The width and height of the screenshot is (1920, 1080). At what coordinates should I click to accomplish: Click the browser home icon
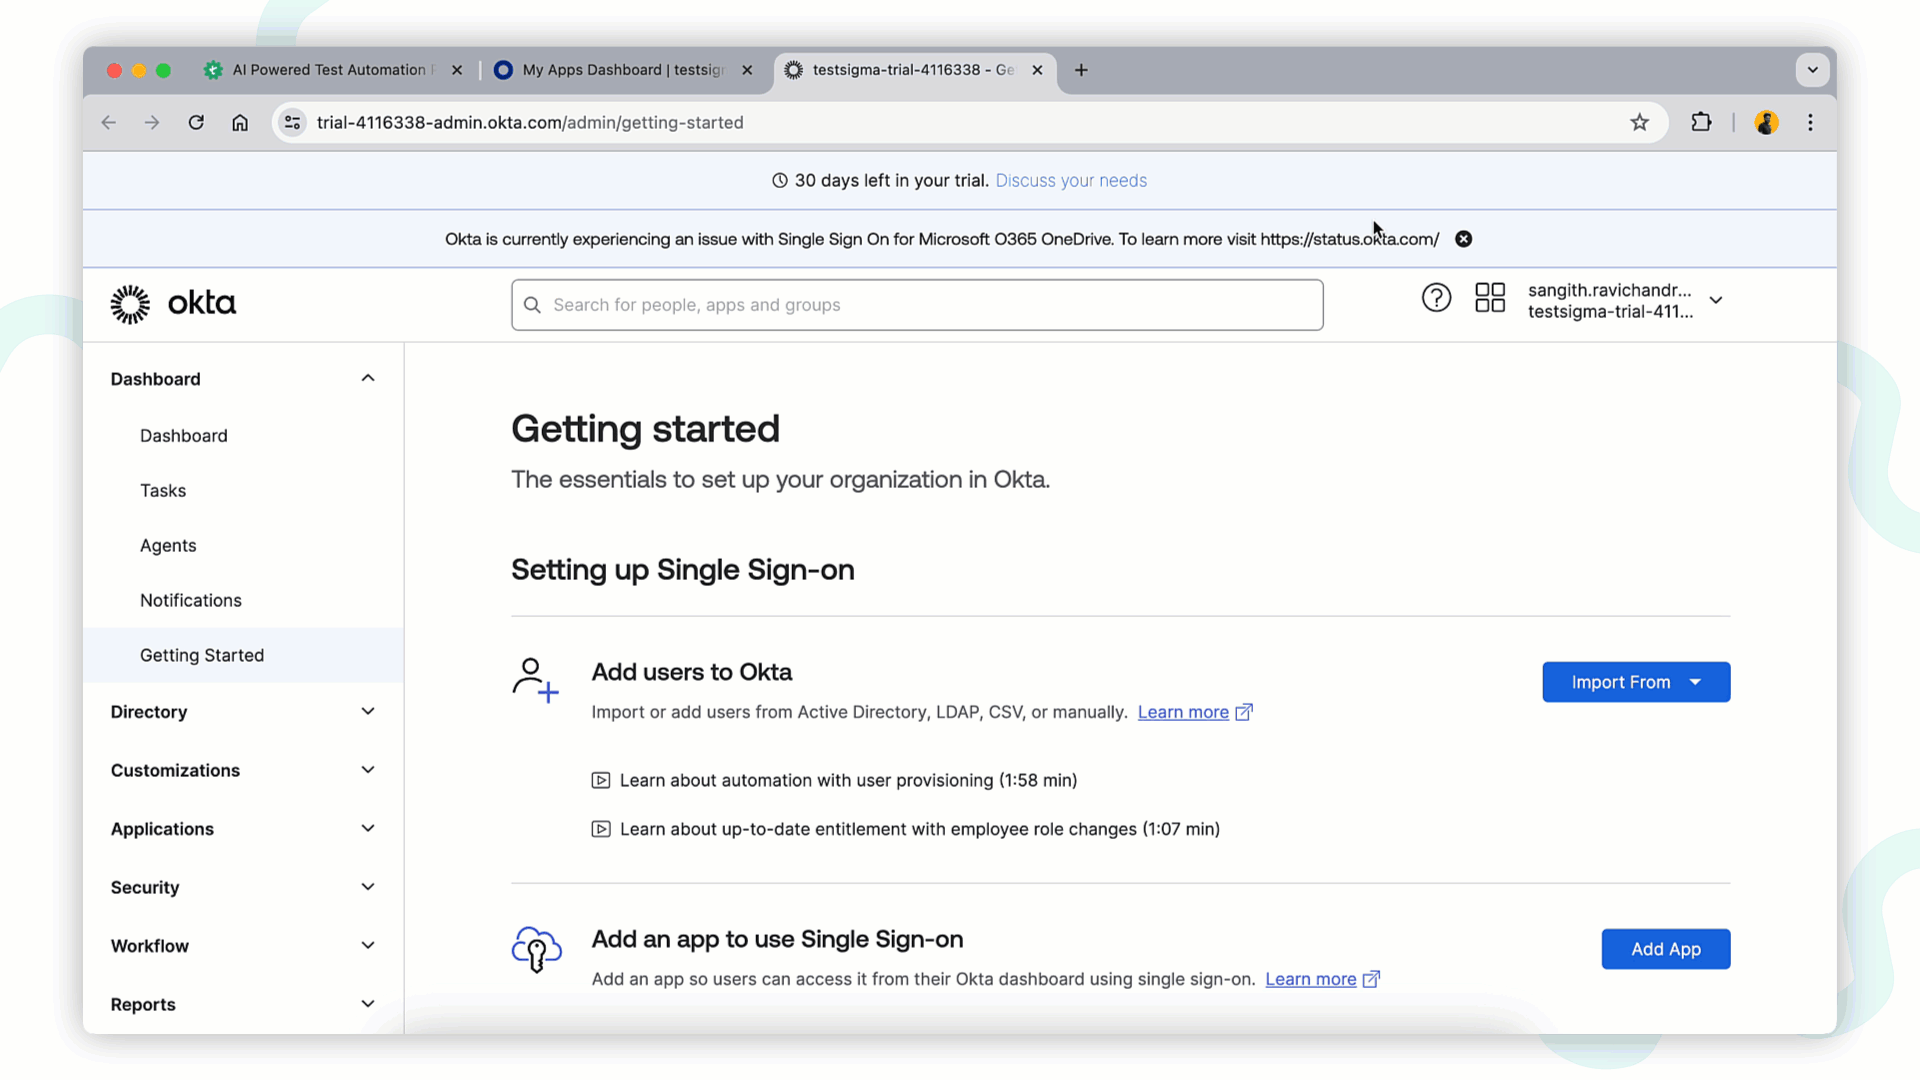click(x=240, y=123)
